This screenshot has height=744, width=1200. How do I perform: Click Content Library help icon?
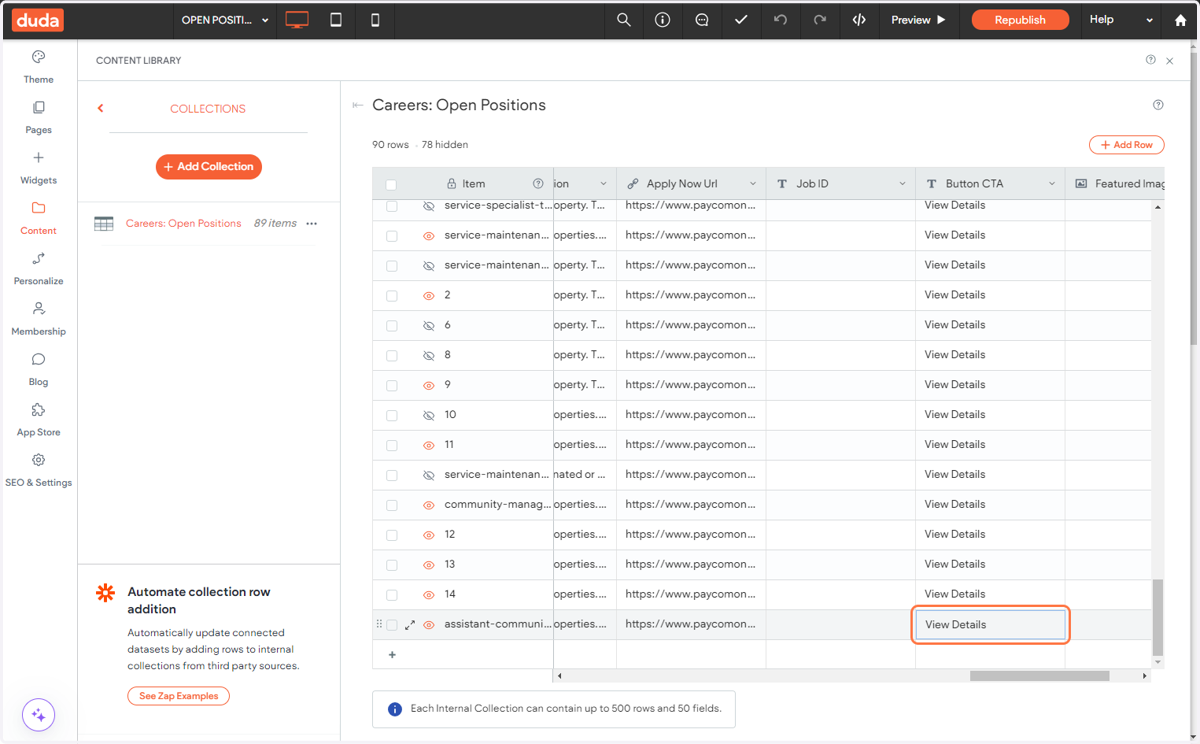(x=1151, y=60)
